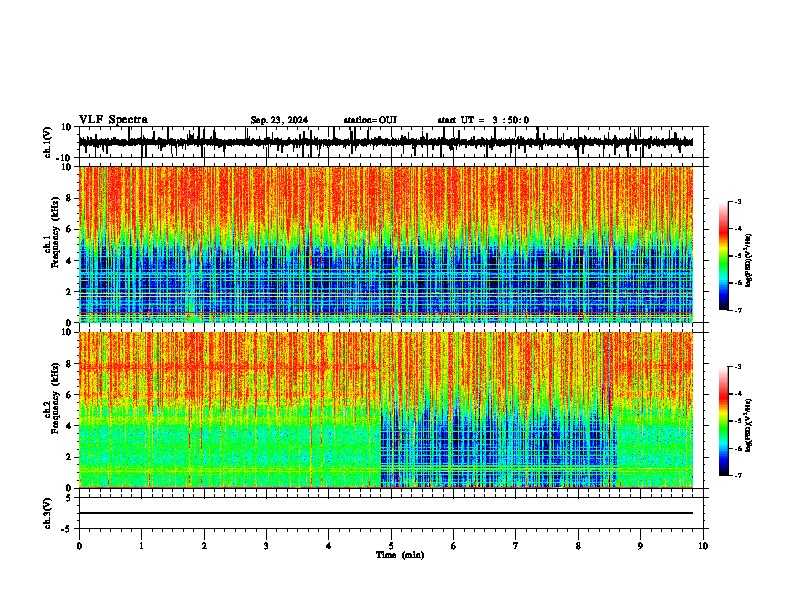Screen dimensions: 792x612
Task: Click the ch.1 colorbar log(PSD) label
Action: pyautogui.click(x=749, y=260)
